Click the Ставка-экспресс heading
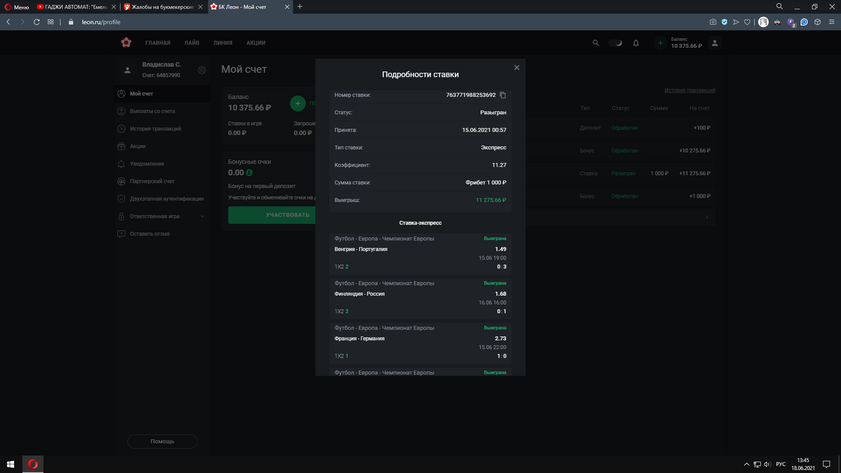Screen dimensions: 841x473 point(420,223)
